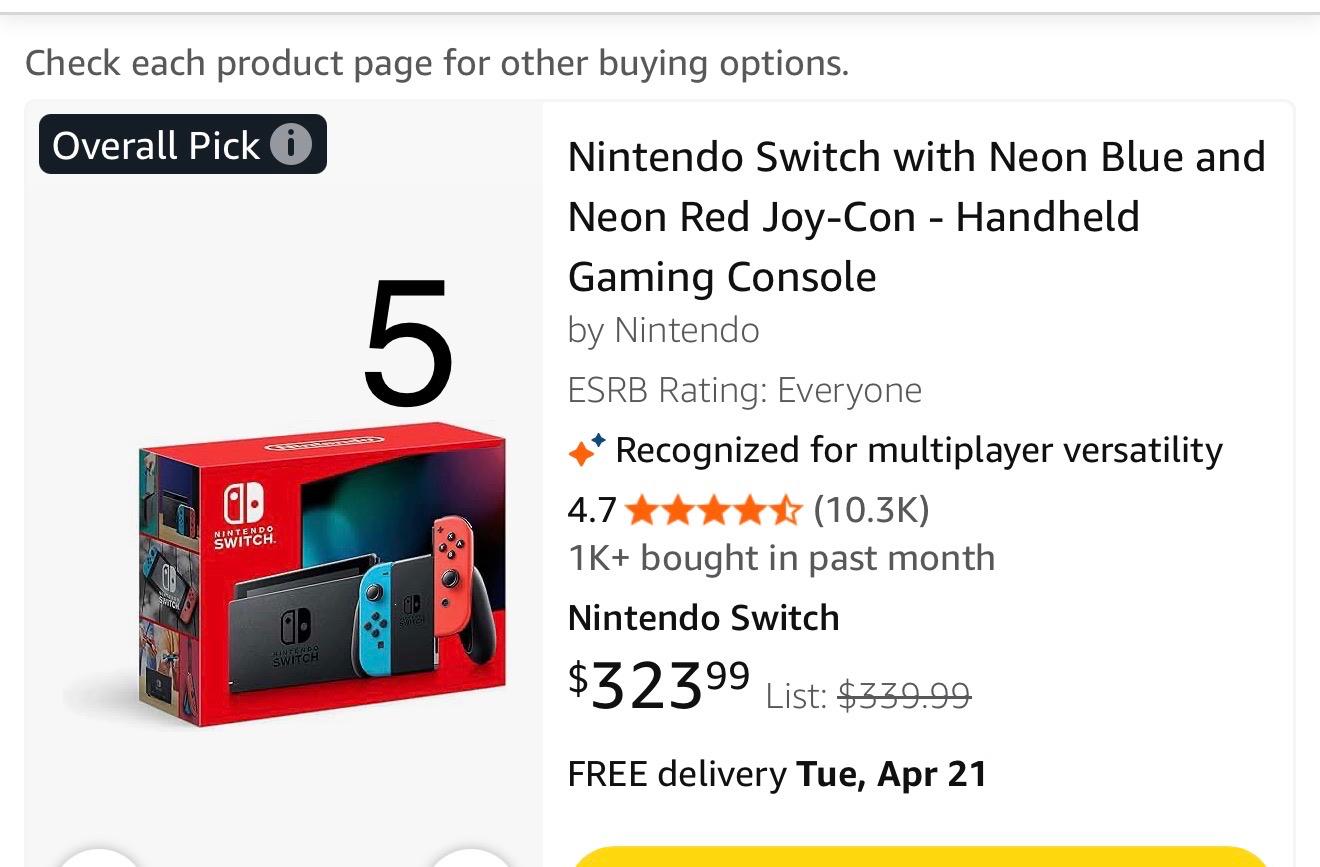Click the struck-through $339.99 list price
The height and width of the screenshot is (867, 1320).
903,695
